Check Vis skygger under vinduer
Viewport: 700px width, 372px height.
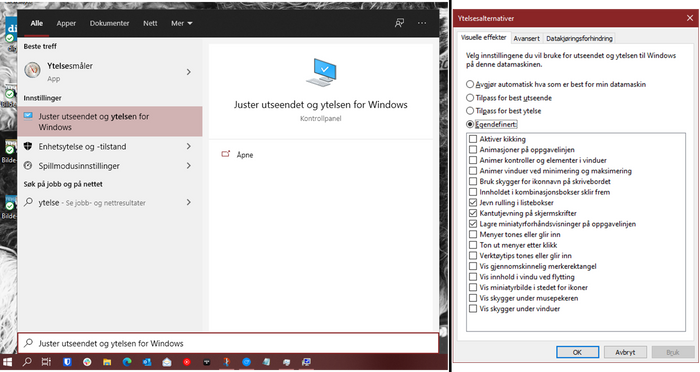click(473, 309)
